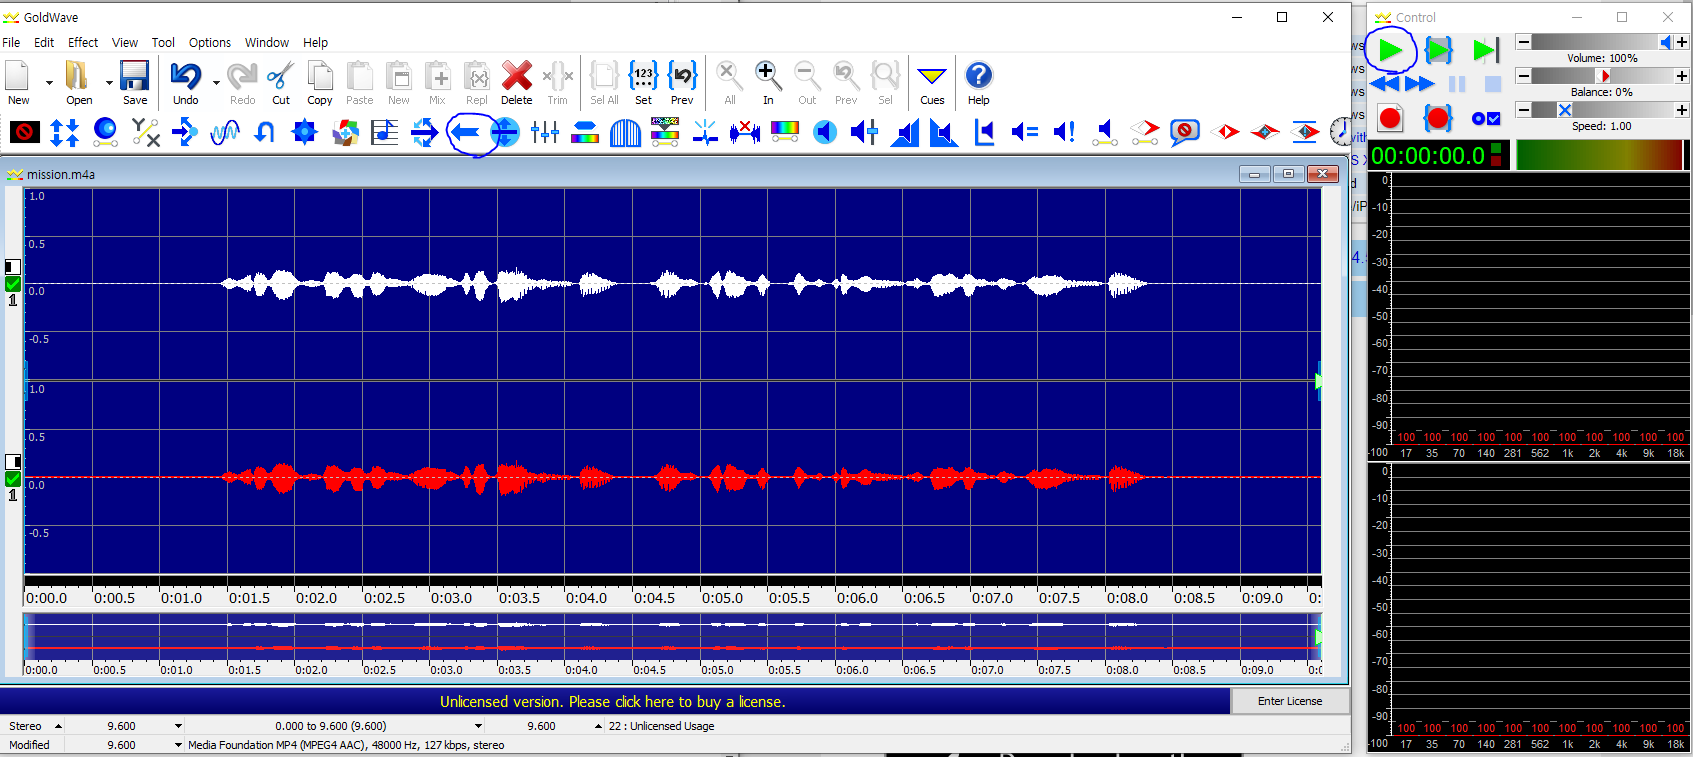
Task: Increase volume with the plus button
Action: pyautogui.click(x=1682, y=42)
